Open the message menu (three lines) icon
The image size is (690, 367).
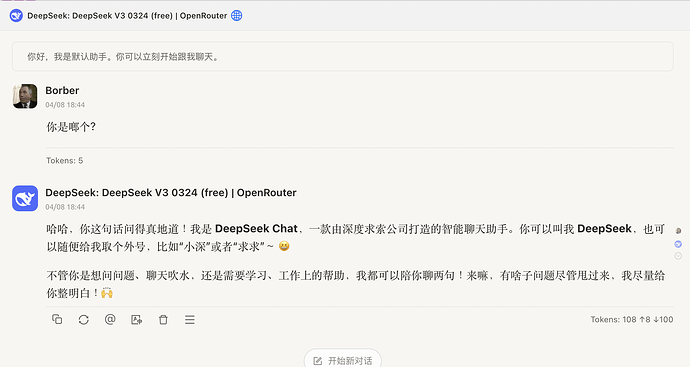click(x=190, y=319)
